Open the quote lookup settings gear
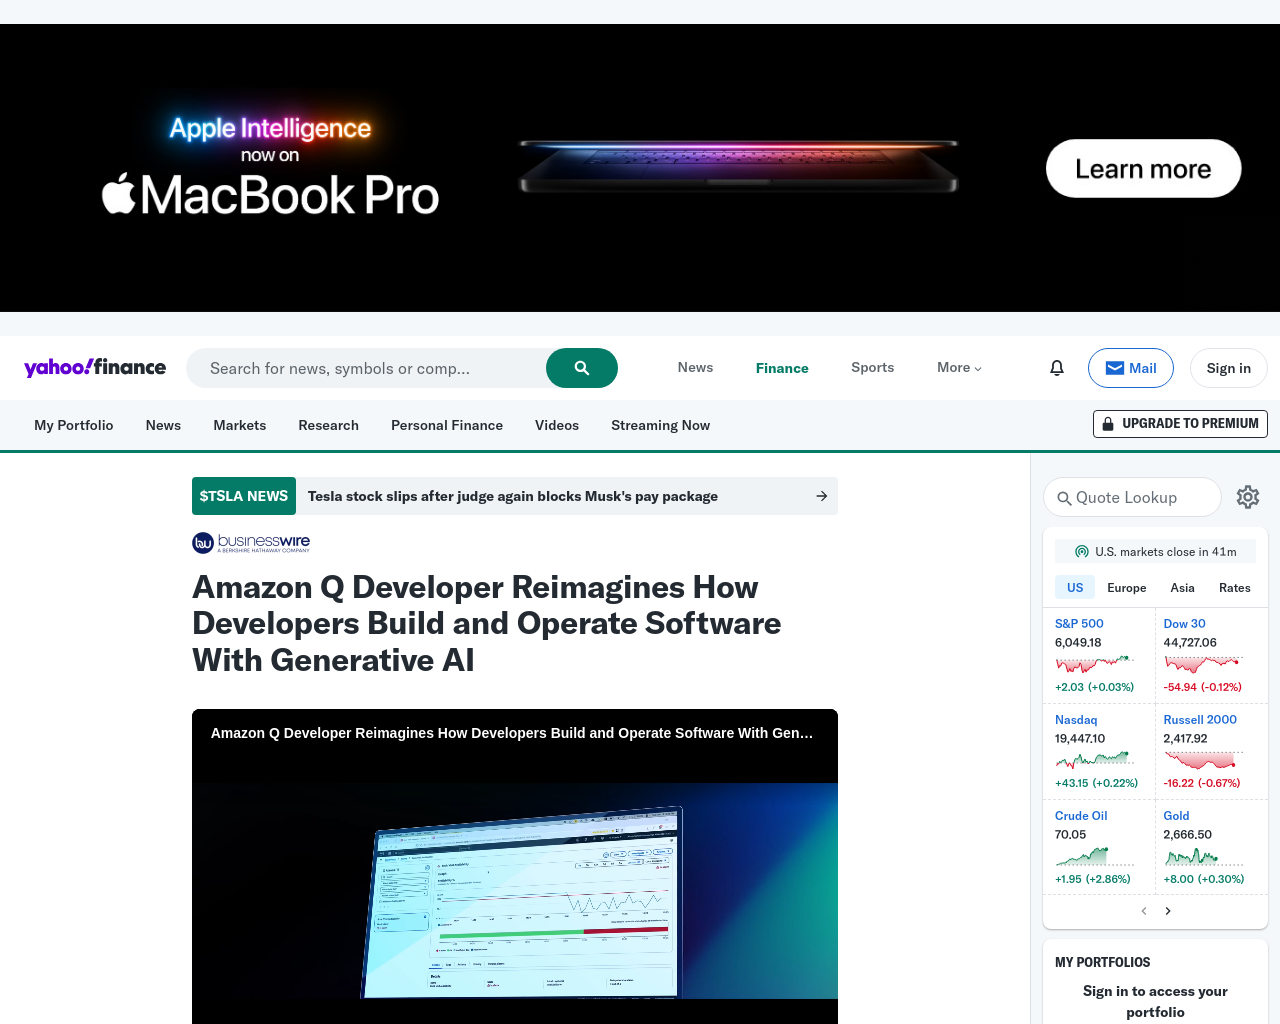The image size is (1280, 1024). click(1248, 497)
